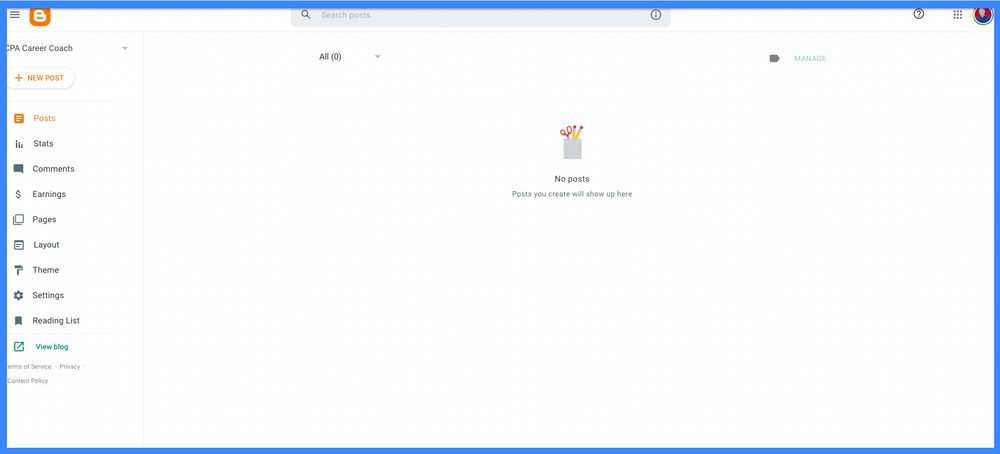
Task: Click the orange Blogger logo
Action: tap(40, 16)
